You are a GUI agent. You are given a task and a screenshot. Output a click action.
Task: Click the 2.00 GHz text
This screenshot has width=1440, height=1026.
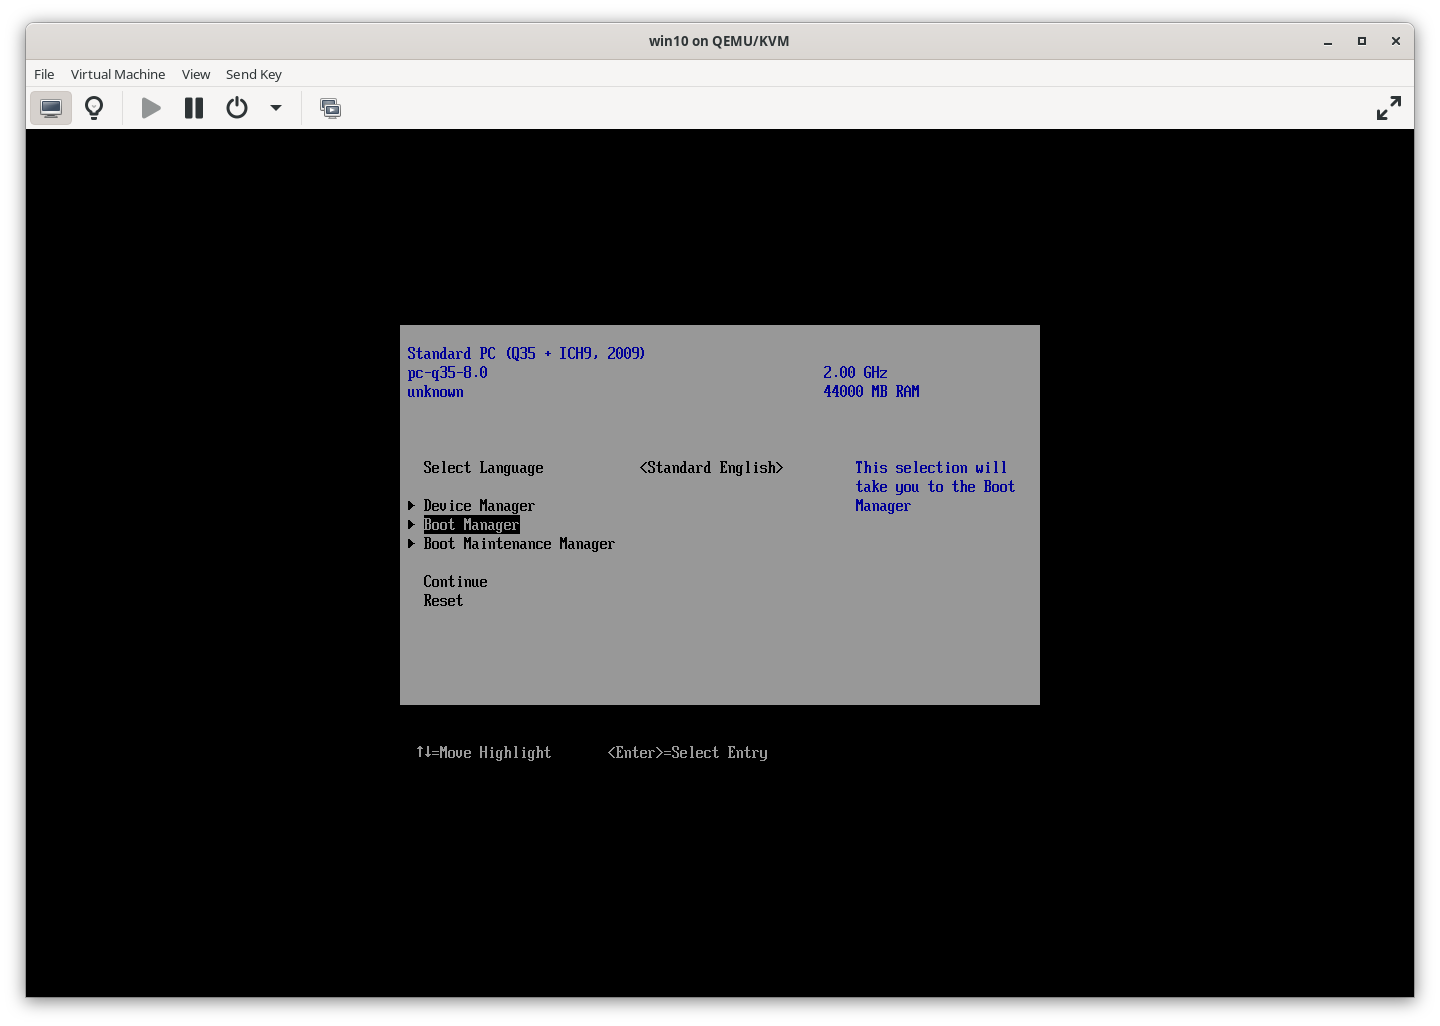click(x=855, y=373)
